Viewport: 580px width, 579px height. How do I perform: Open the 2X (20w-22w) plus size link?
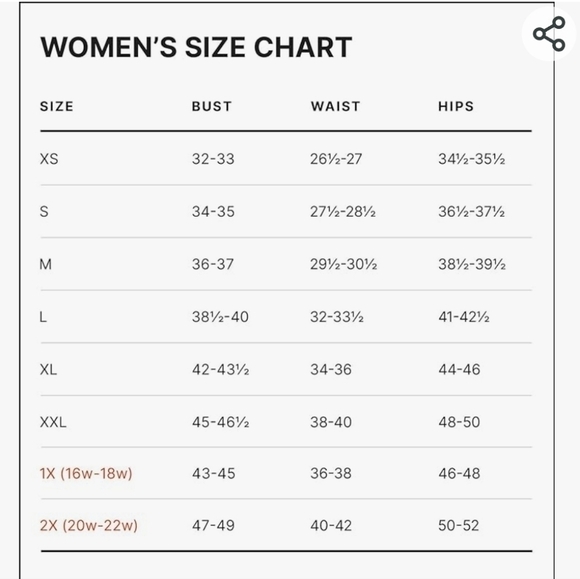pyautogui.click(x=89, y=525)
